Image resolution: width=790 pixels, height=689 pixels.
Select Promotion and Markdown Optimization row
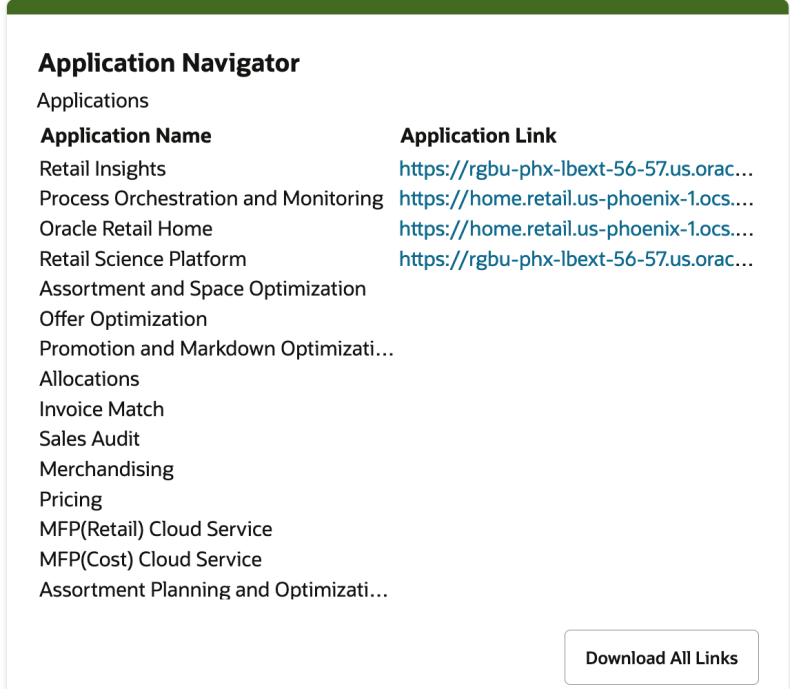tap(216, 349)
